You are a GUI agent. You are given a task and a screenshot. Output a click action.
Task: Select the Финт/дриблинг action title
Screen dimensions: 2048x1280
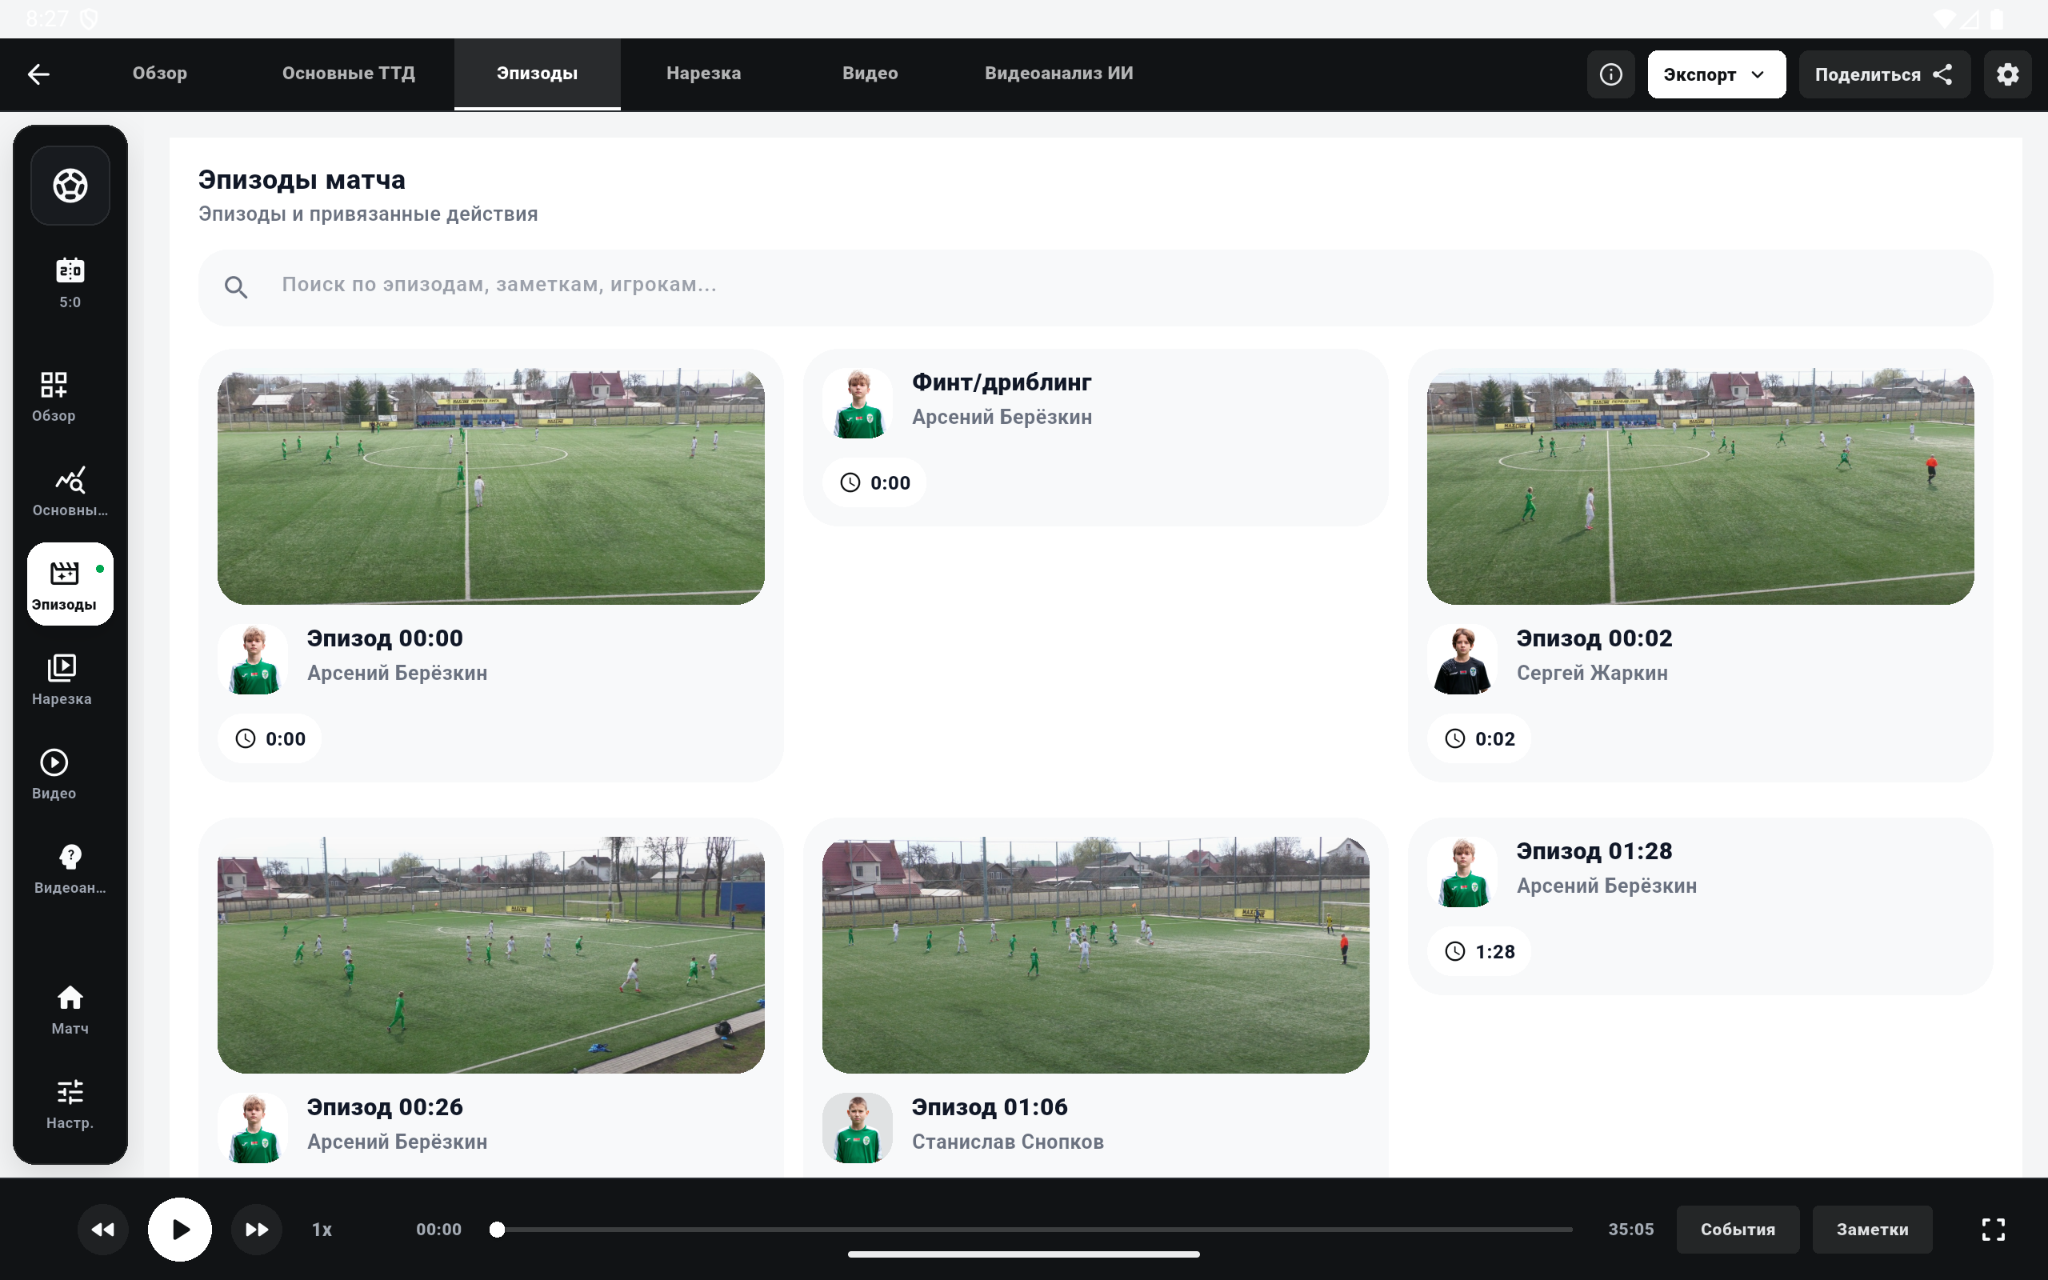[x=1001, y=382]
